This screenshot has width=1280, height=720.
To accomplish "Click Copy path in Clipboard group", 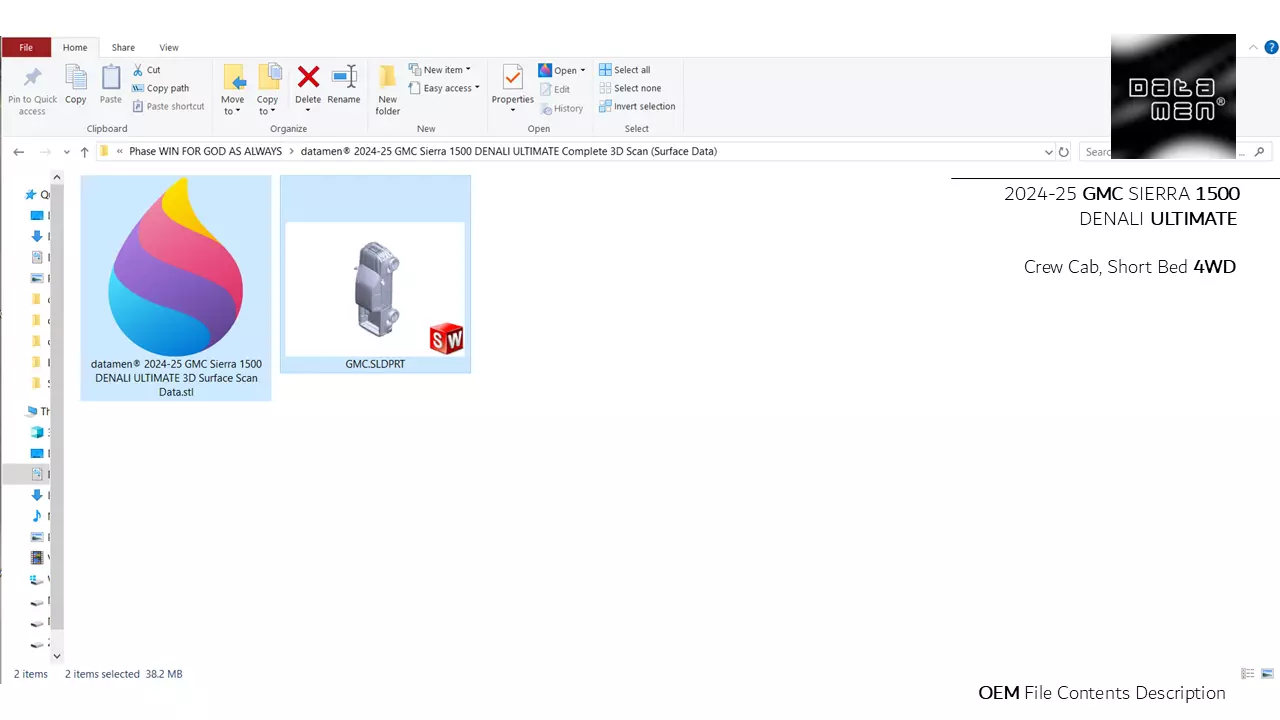I will click(160, 88).
